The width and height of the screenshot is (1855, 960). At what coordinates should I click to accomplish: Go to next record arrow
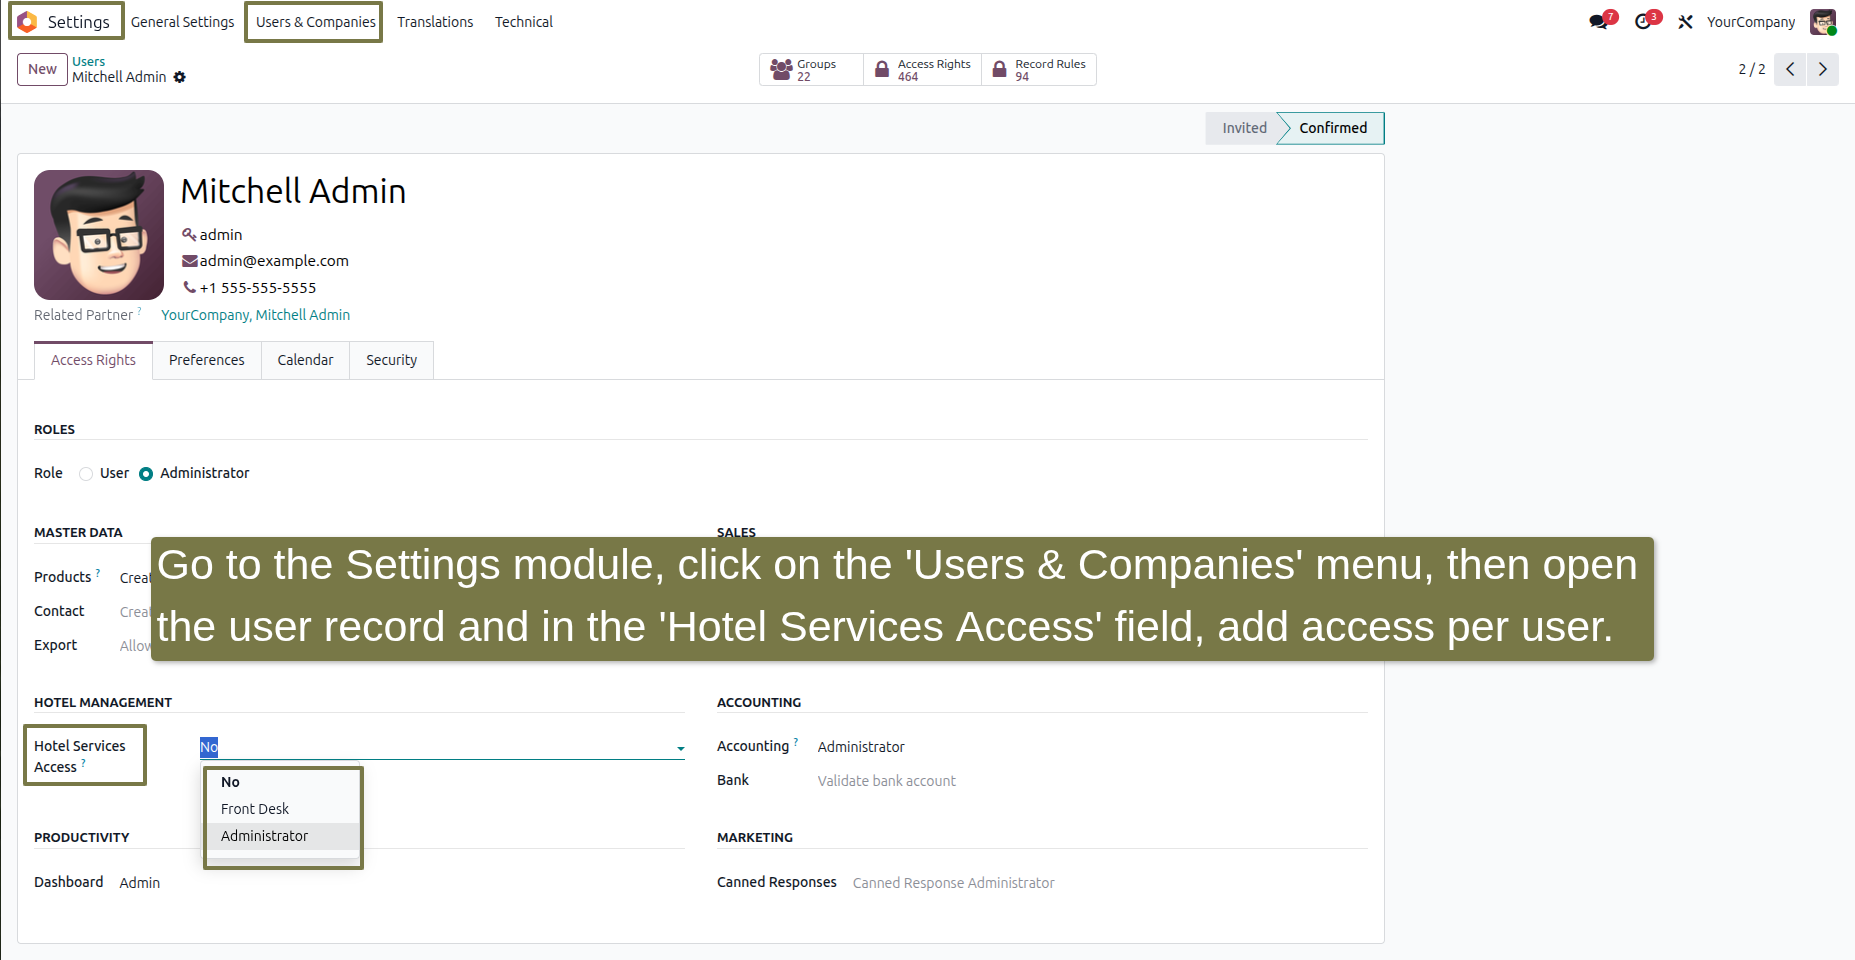click(x=1823, y=69)
